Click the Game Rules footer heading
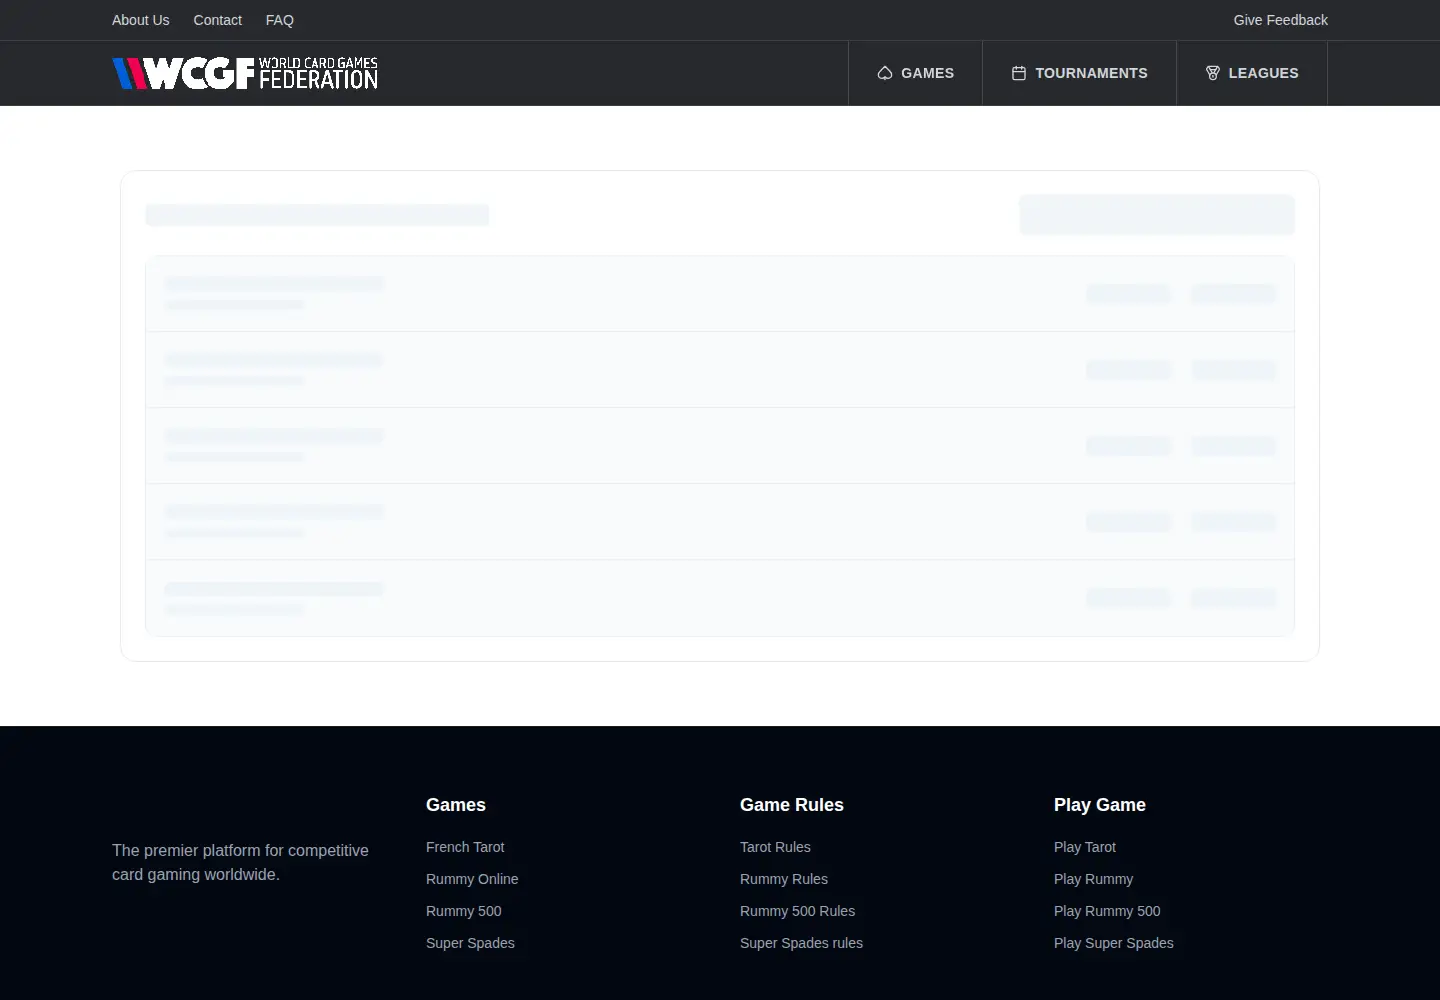The height and width of the screenshot is (1000, 1440). point(792,805)
